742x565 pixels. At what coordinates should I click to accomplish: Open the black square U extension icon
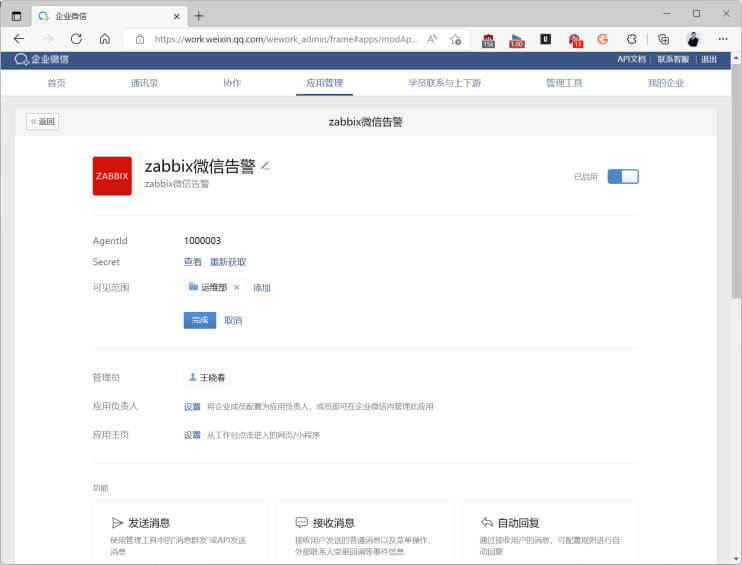[546, 39]
